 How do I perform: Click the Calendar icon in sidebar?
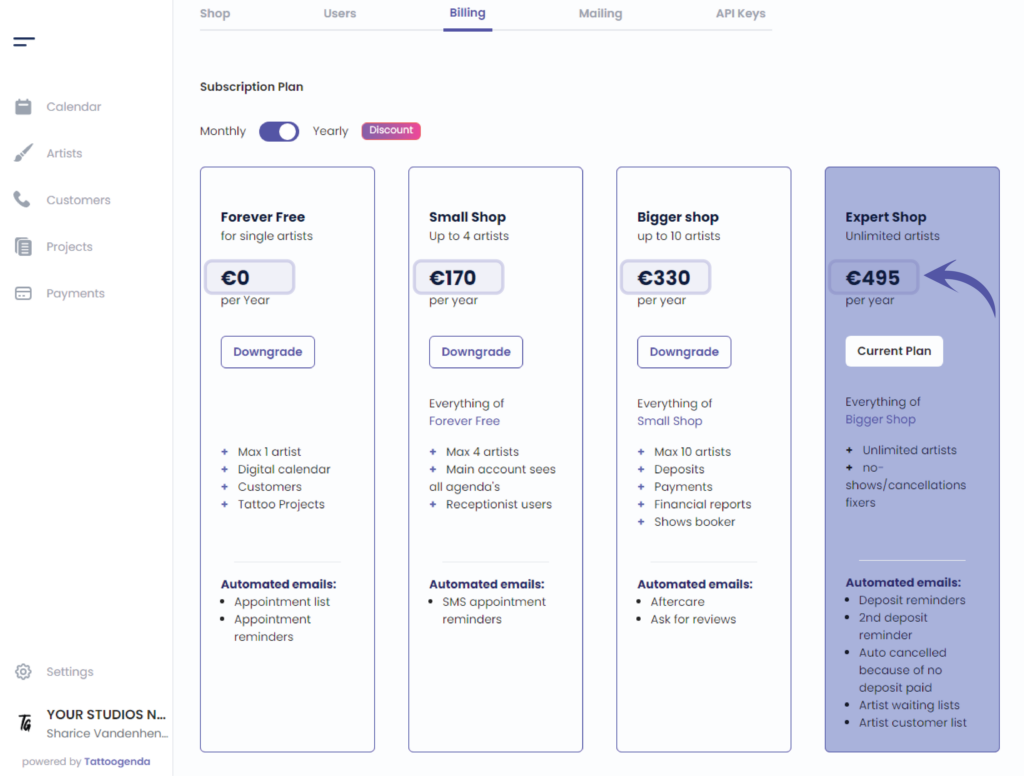point(24,106)
